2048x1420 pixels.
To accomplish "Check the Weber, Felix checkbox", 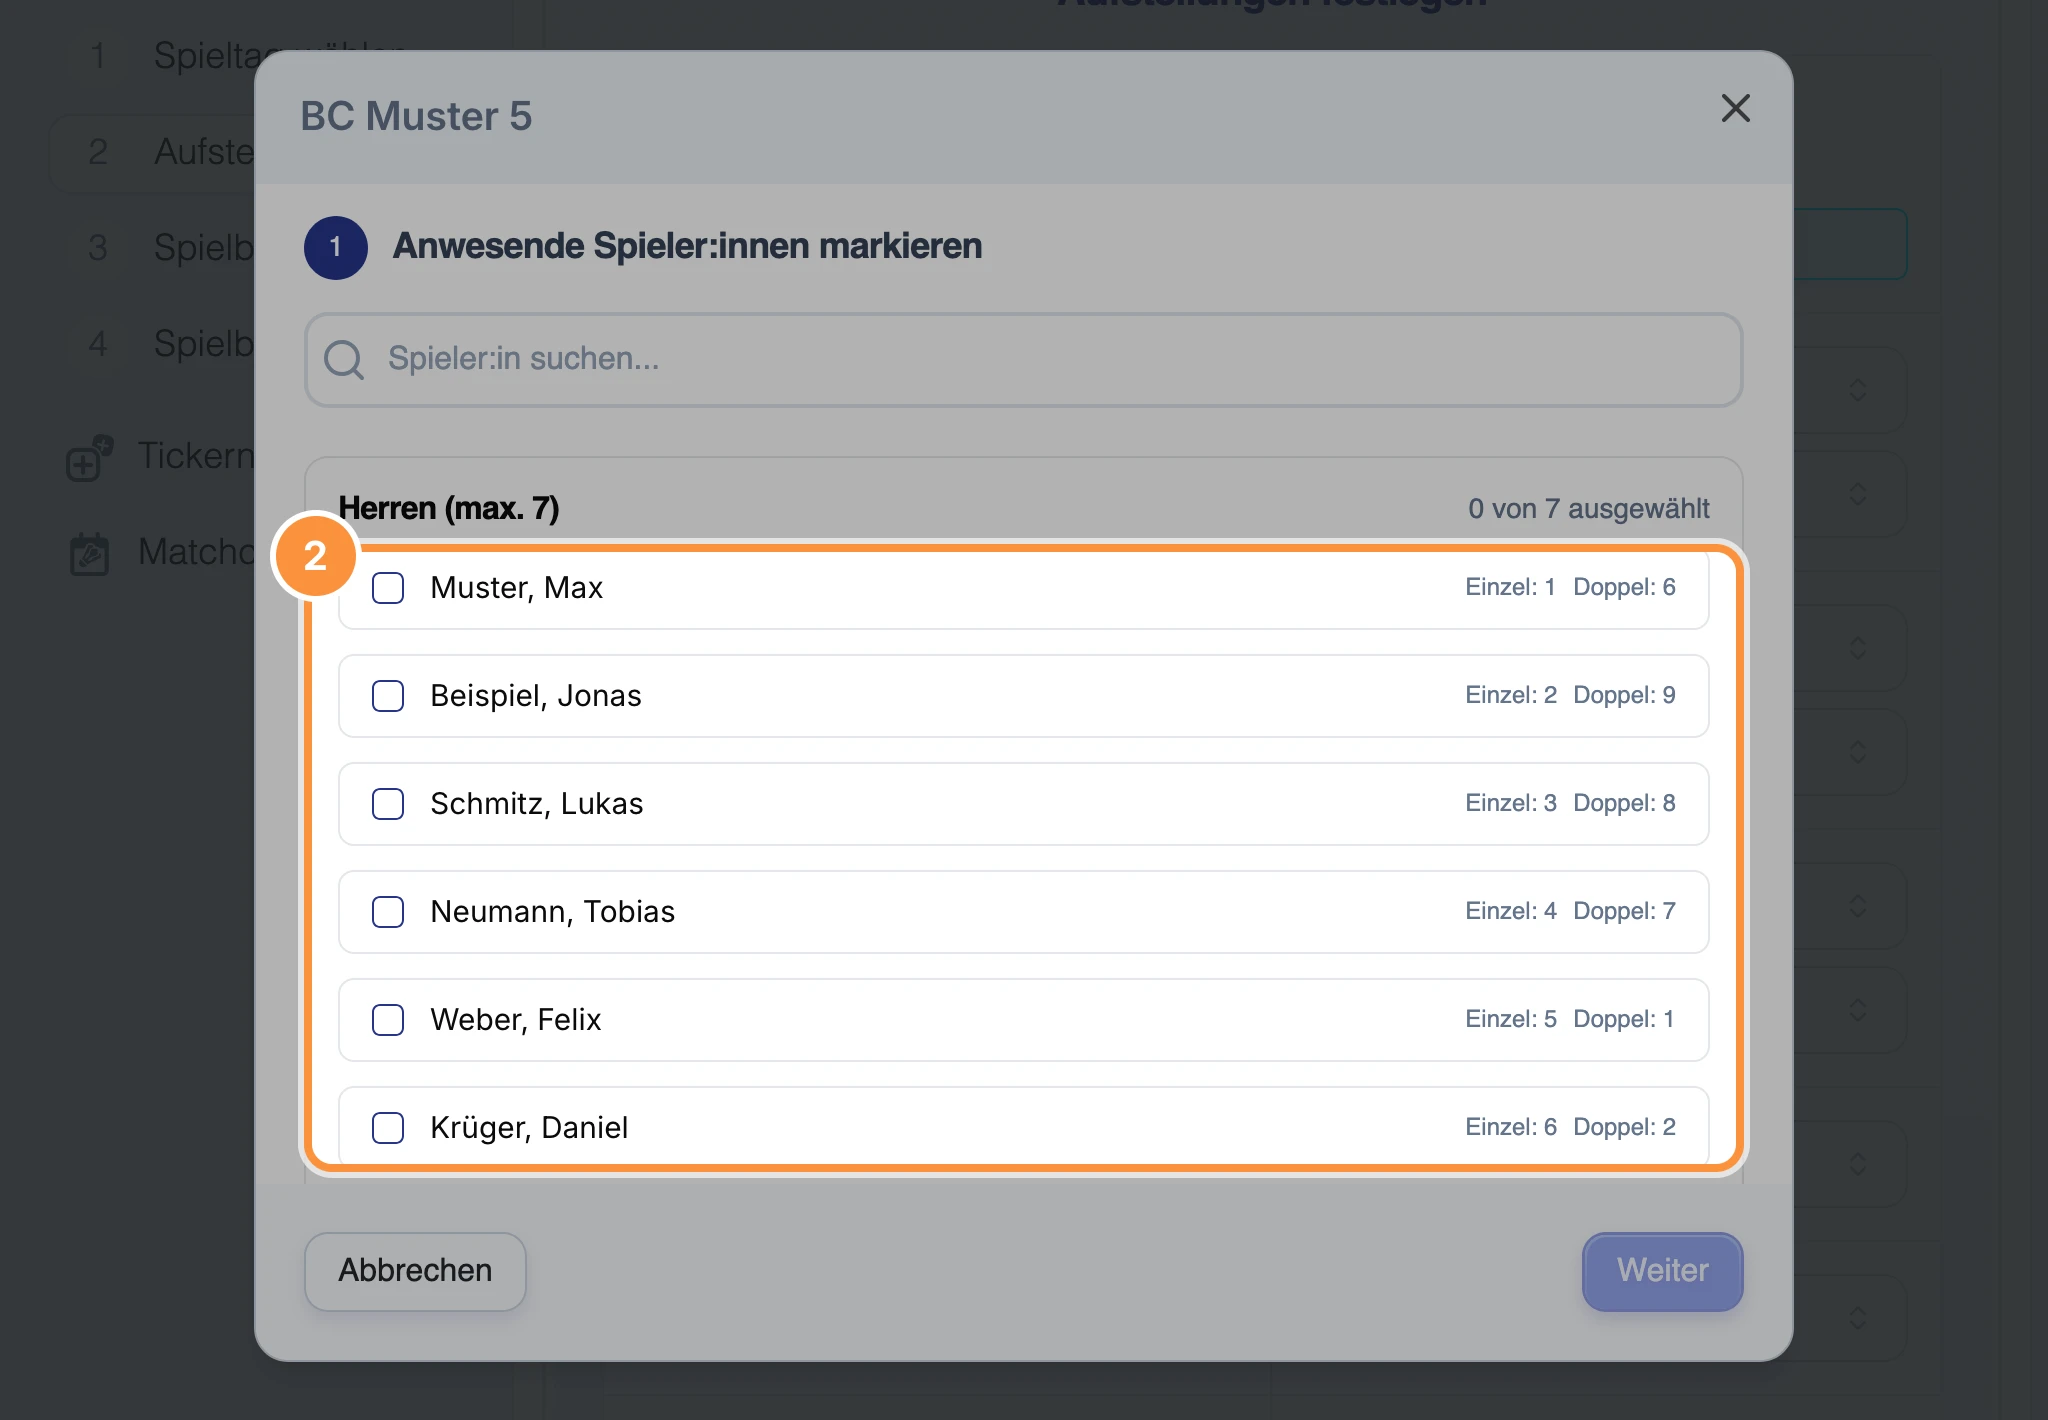I will 388,1020.
